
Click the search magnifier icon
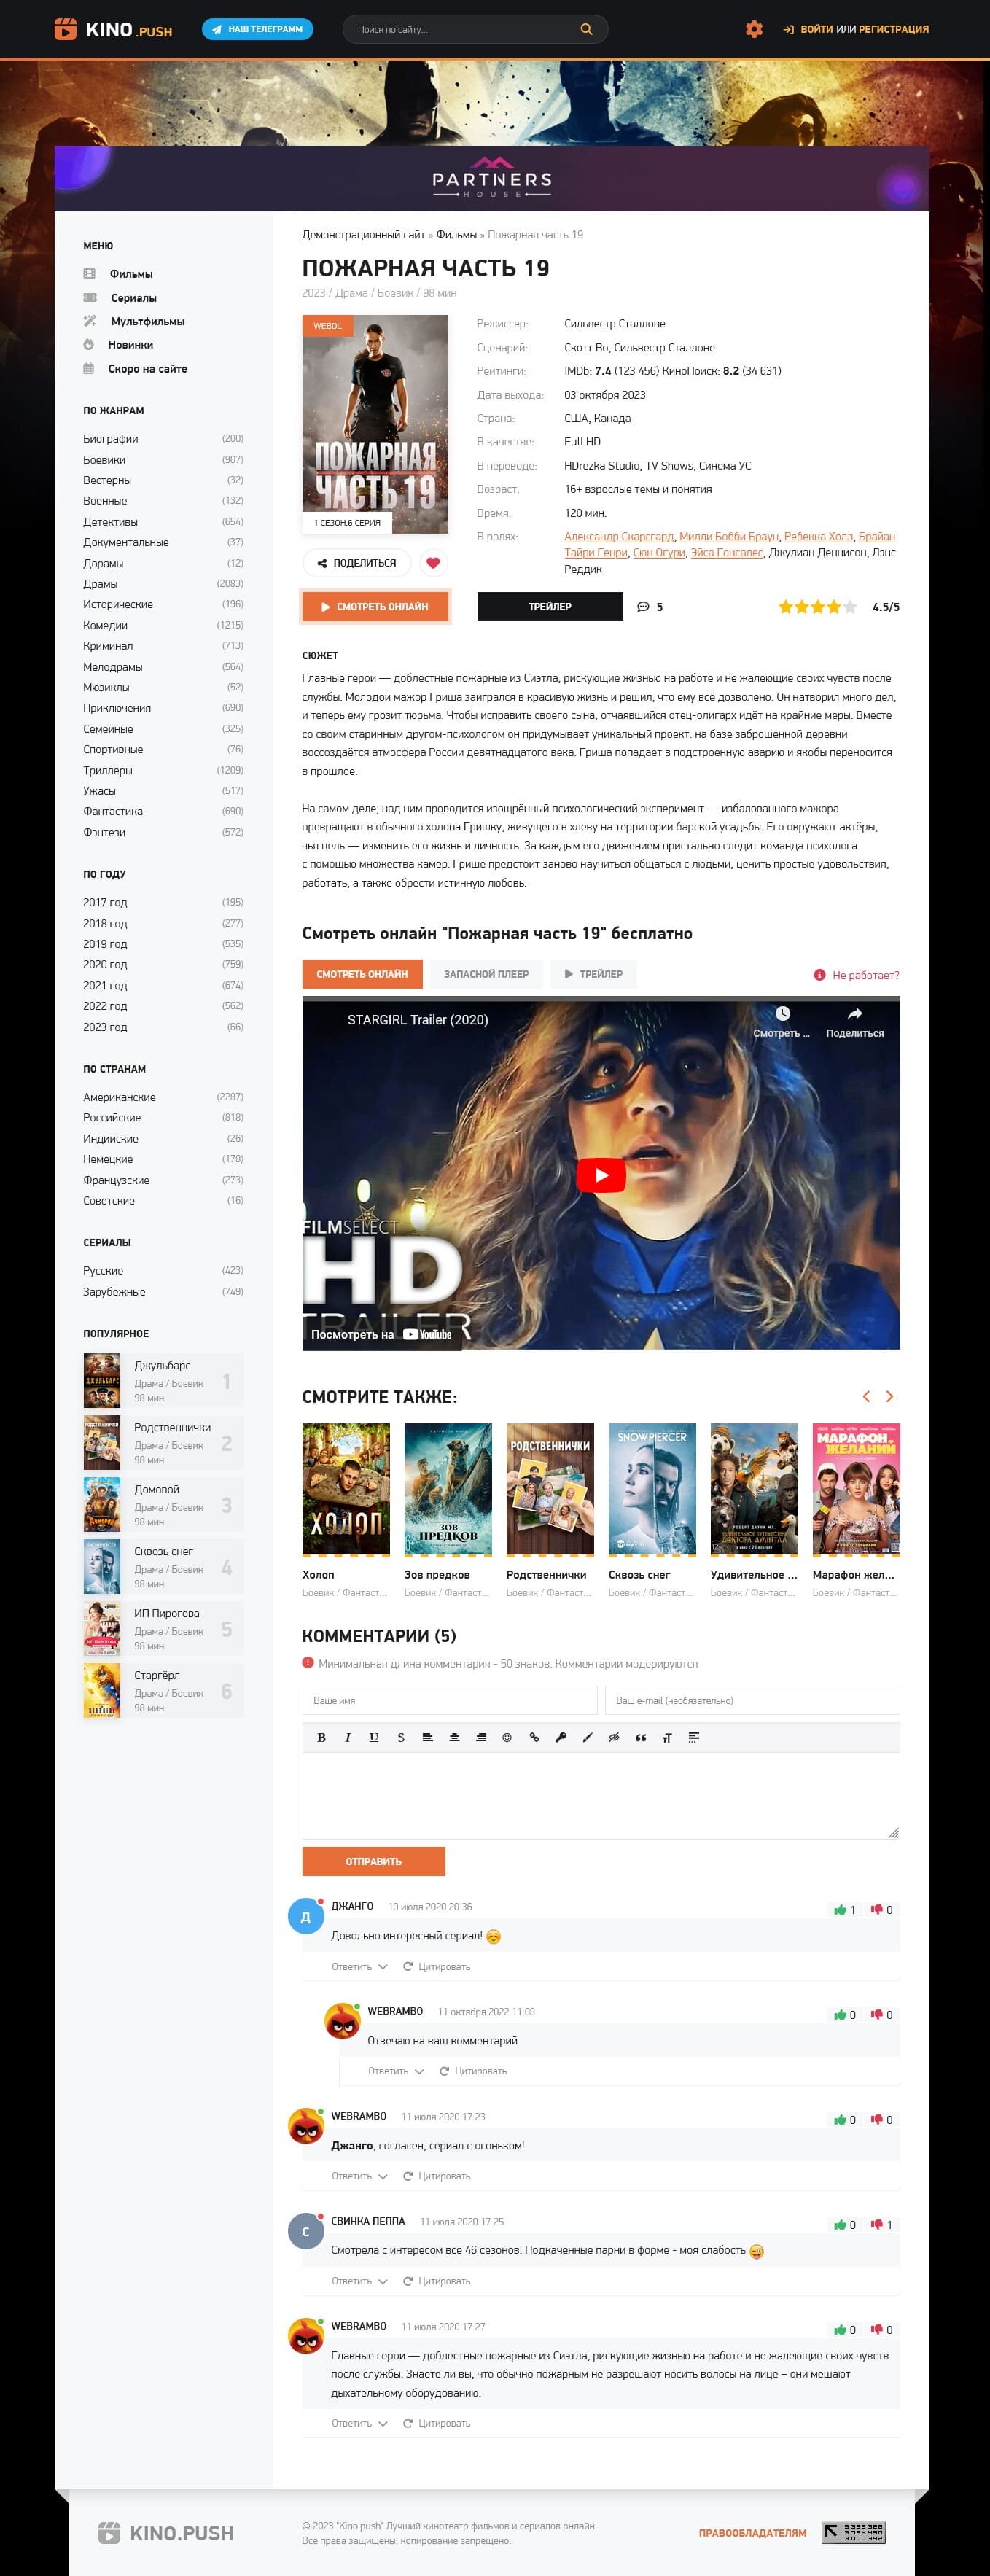pos(587,29)
